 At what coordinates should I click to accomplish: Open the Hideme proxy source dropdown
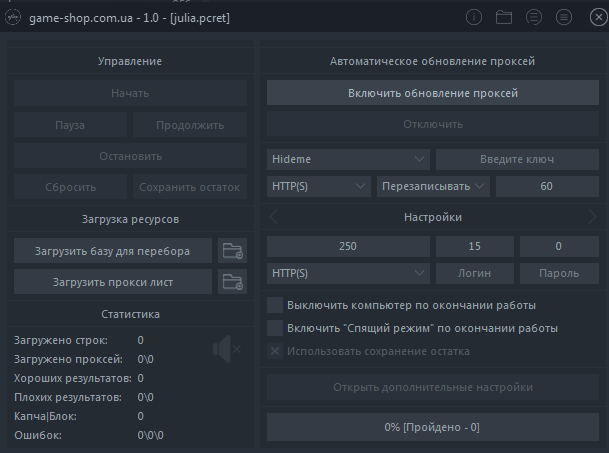point(348,159)
